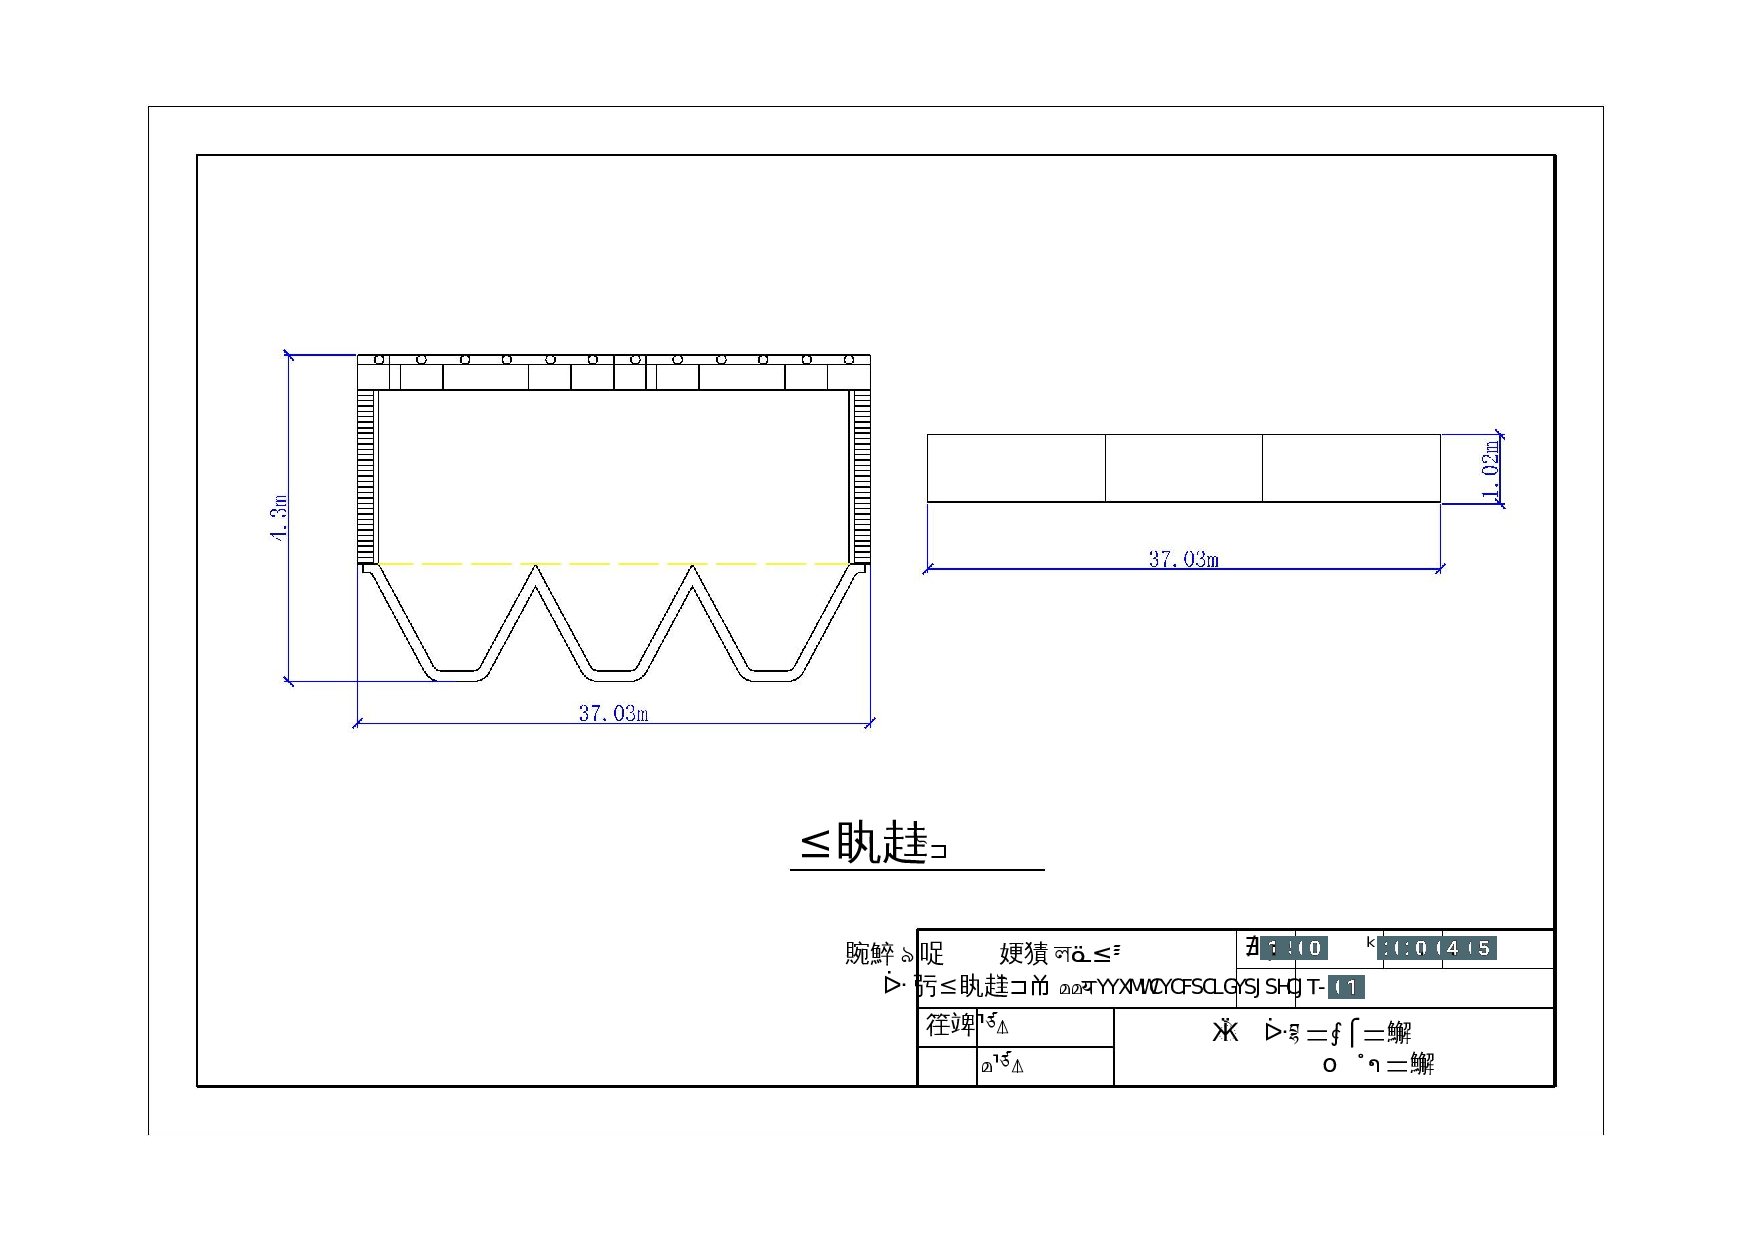This screenshot has width=1754, height=1240.
Task: Click the highlighted date field ending in '4 5'
Action: click(x=1437, y=948)
